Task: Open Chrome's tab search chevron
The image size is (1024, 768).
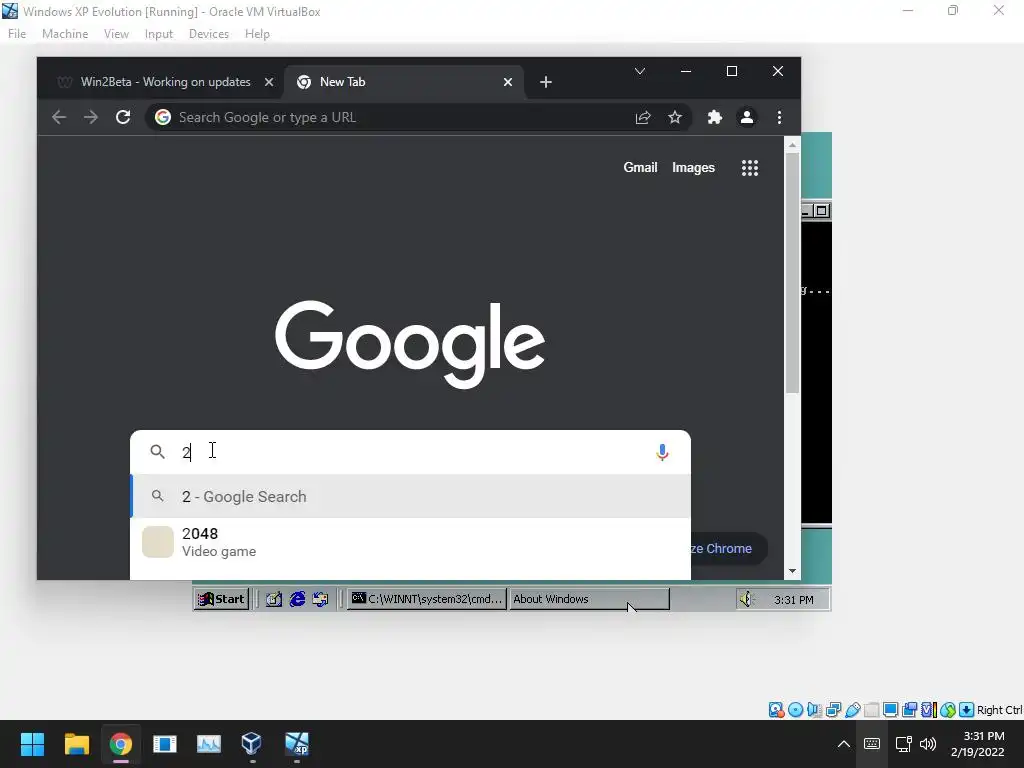Action: pyautogui.click(x=640, y=71)
